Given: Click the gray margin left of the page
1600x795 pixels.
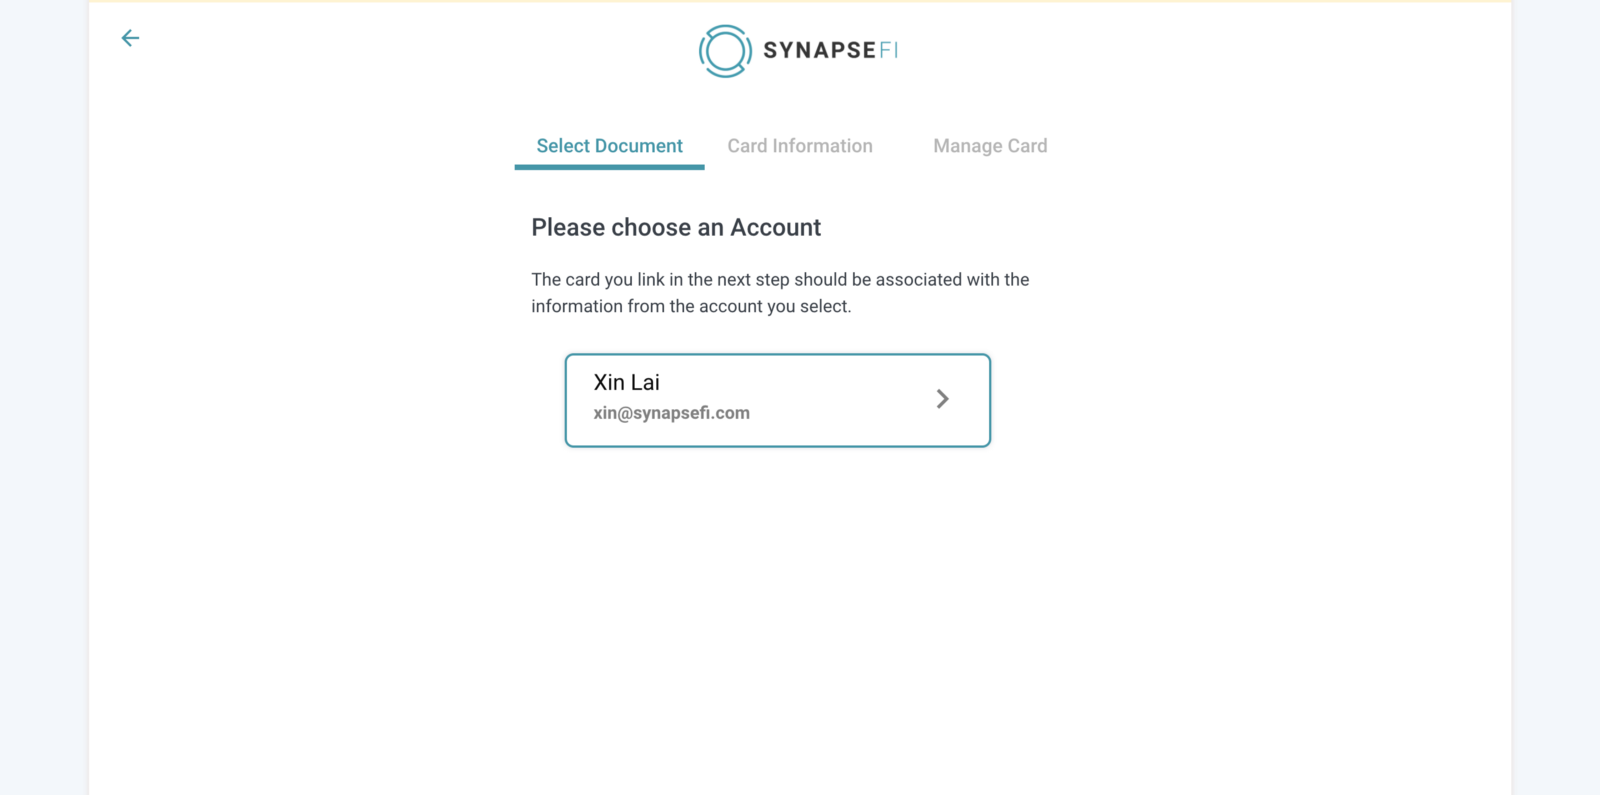Looking at the screenshot, I should click(44, 400).
